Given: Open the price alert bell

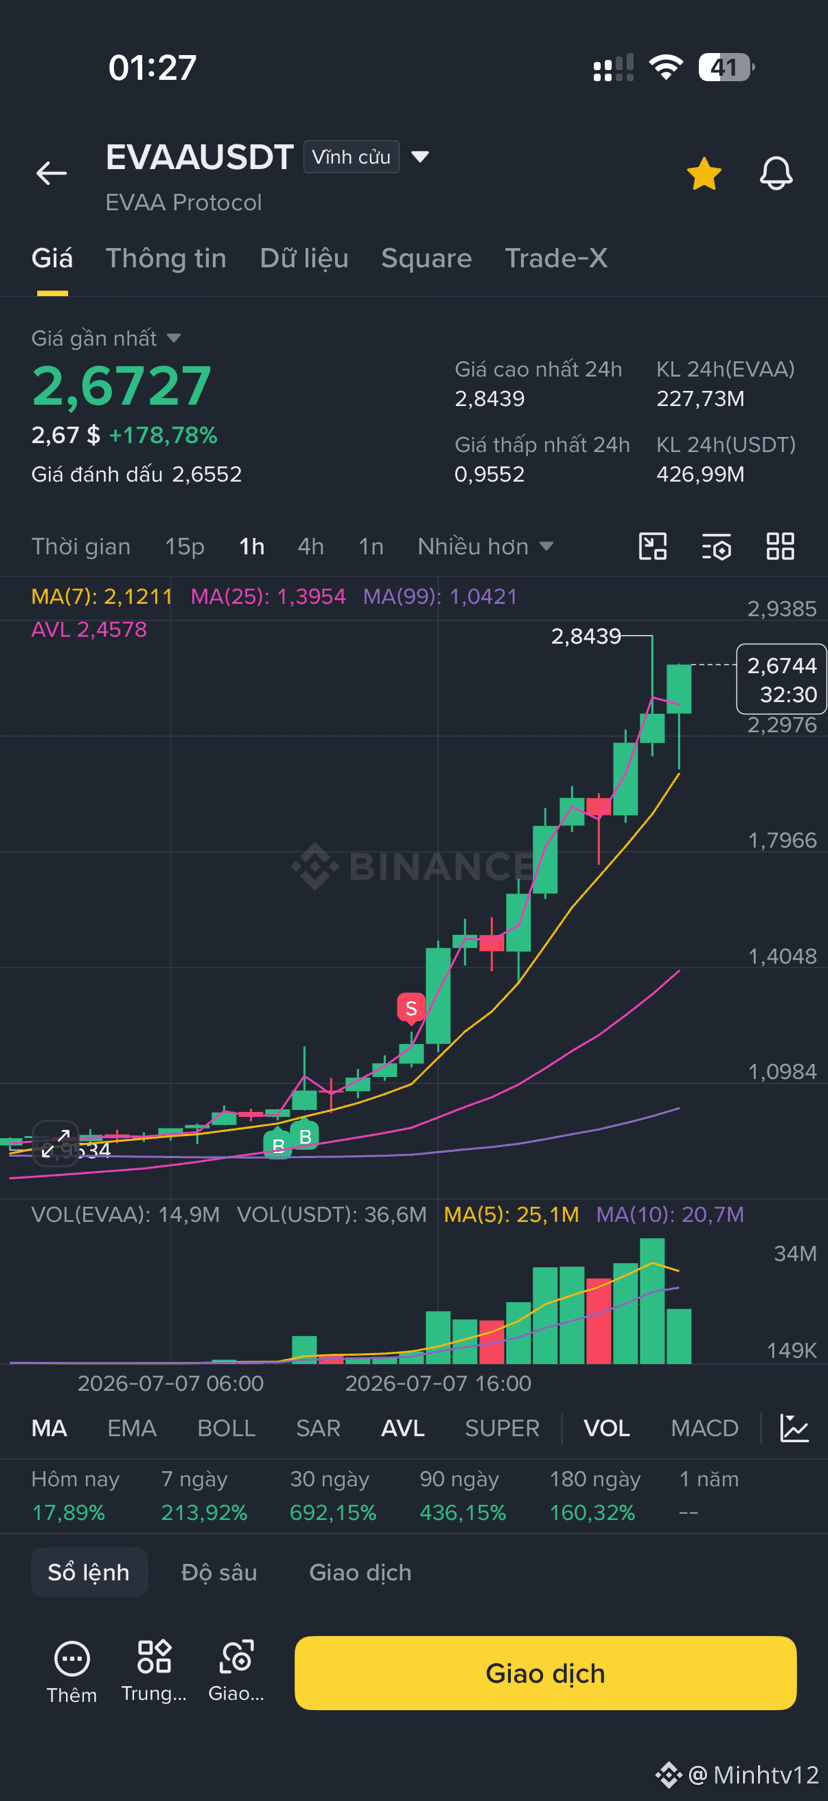Looking at the screenshot, I should tap(776, 174).
